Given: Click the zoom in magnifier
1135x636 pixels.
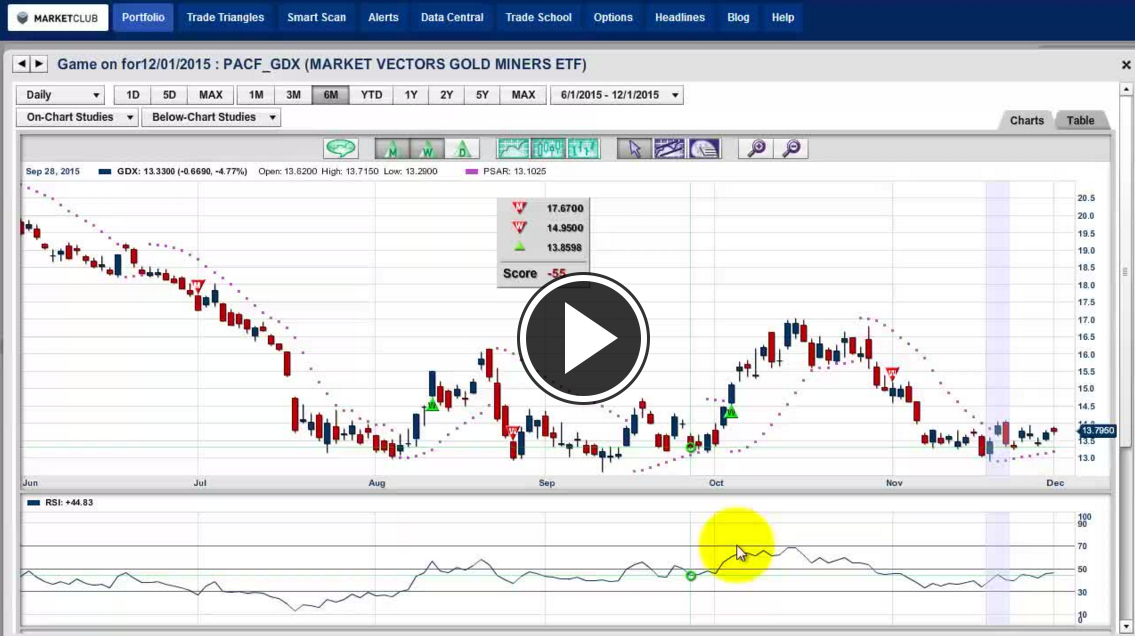Looking at the screenshot, I should point(756,148).
